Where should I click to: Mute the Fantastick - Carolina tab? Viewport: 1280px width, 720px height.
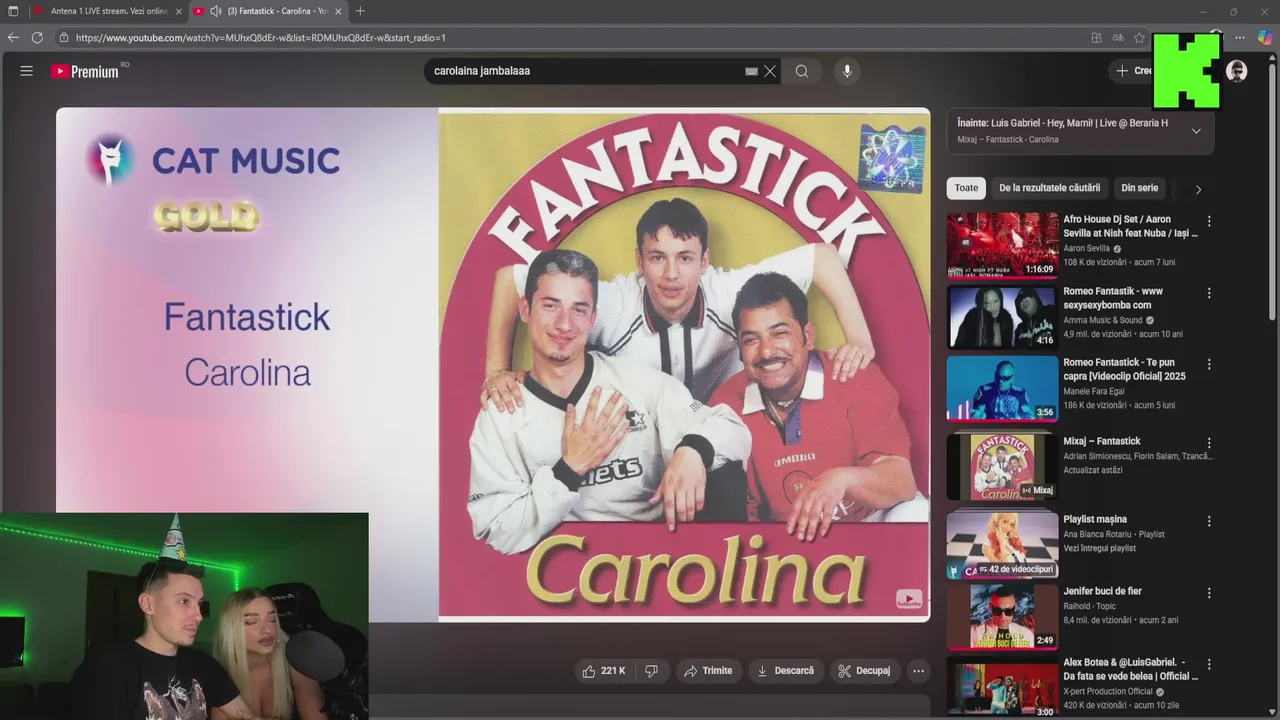point(215,11)
